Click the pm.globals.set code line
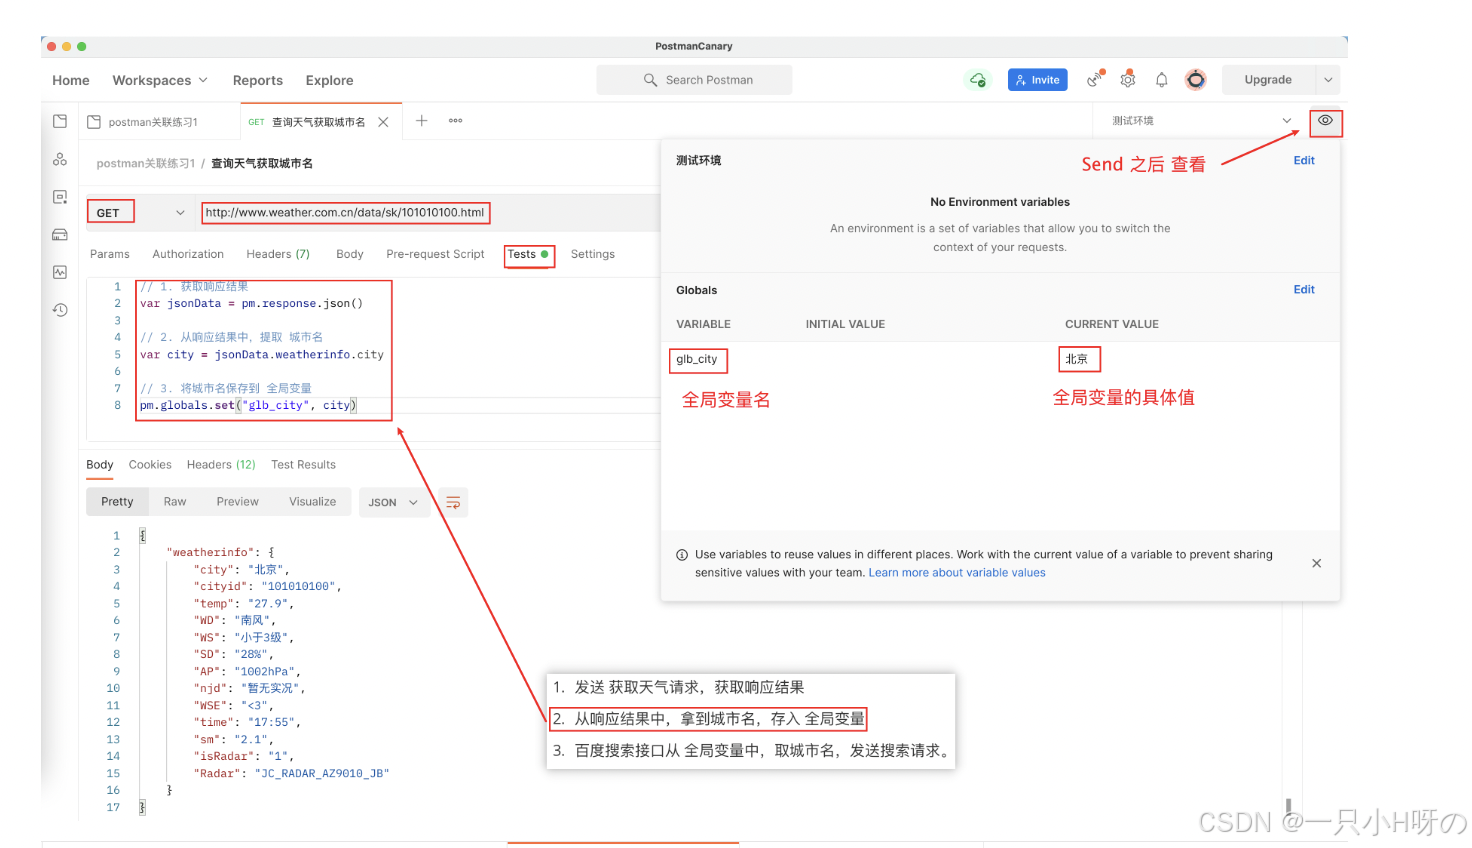This screenshot has height=848, width=1472. pyautogui.click(x=248, y=405)
